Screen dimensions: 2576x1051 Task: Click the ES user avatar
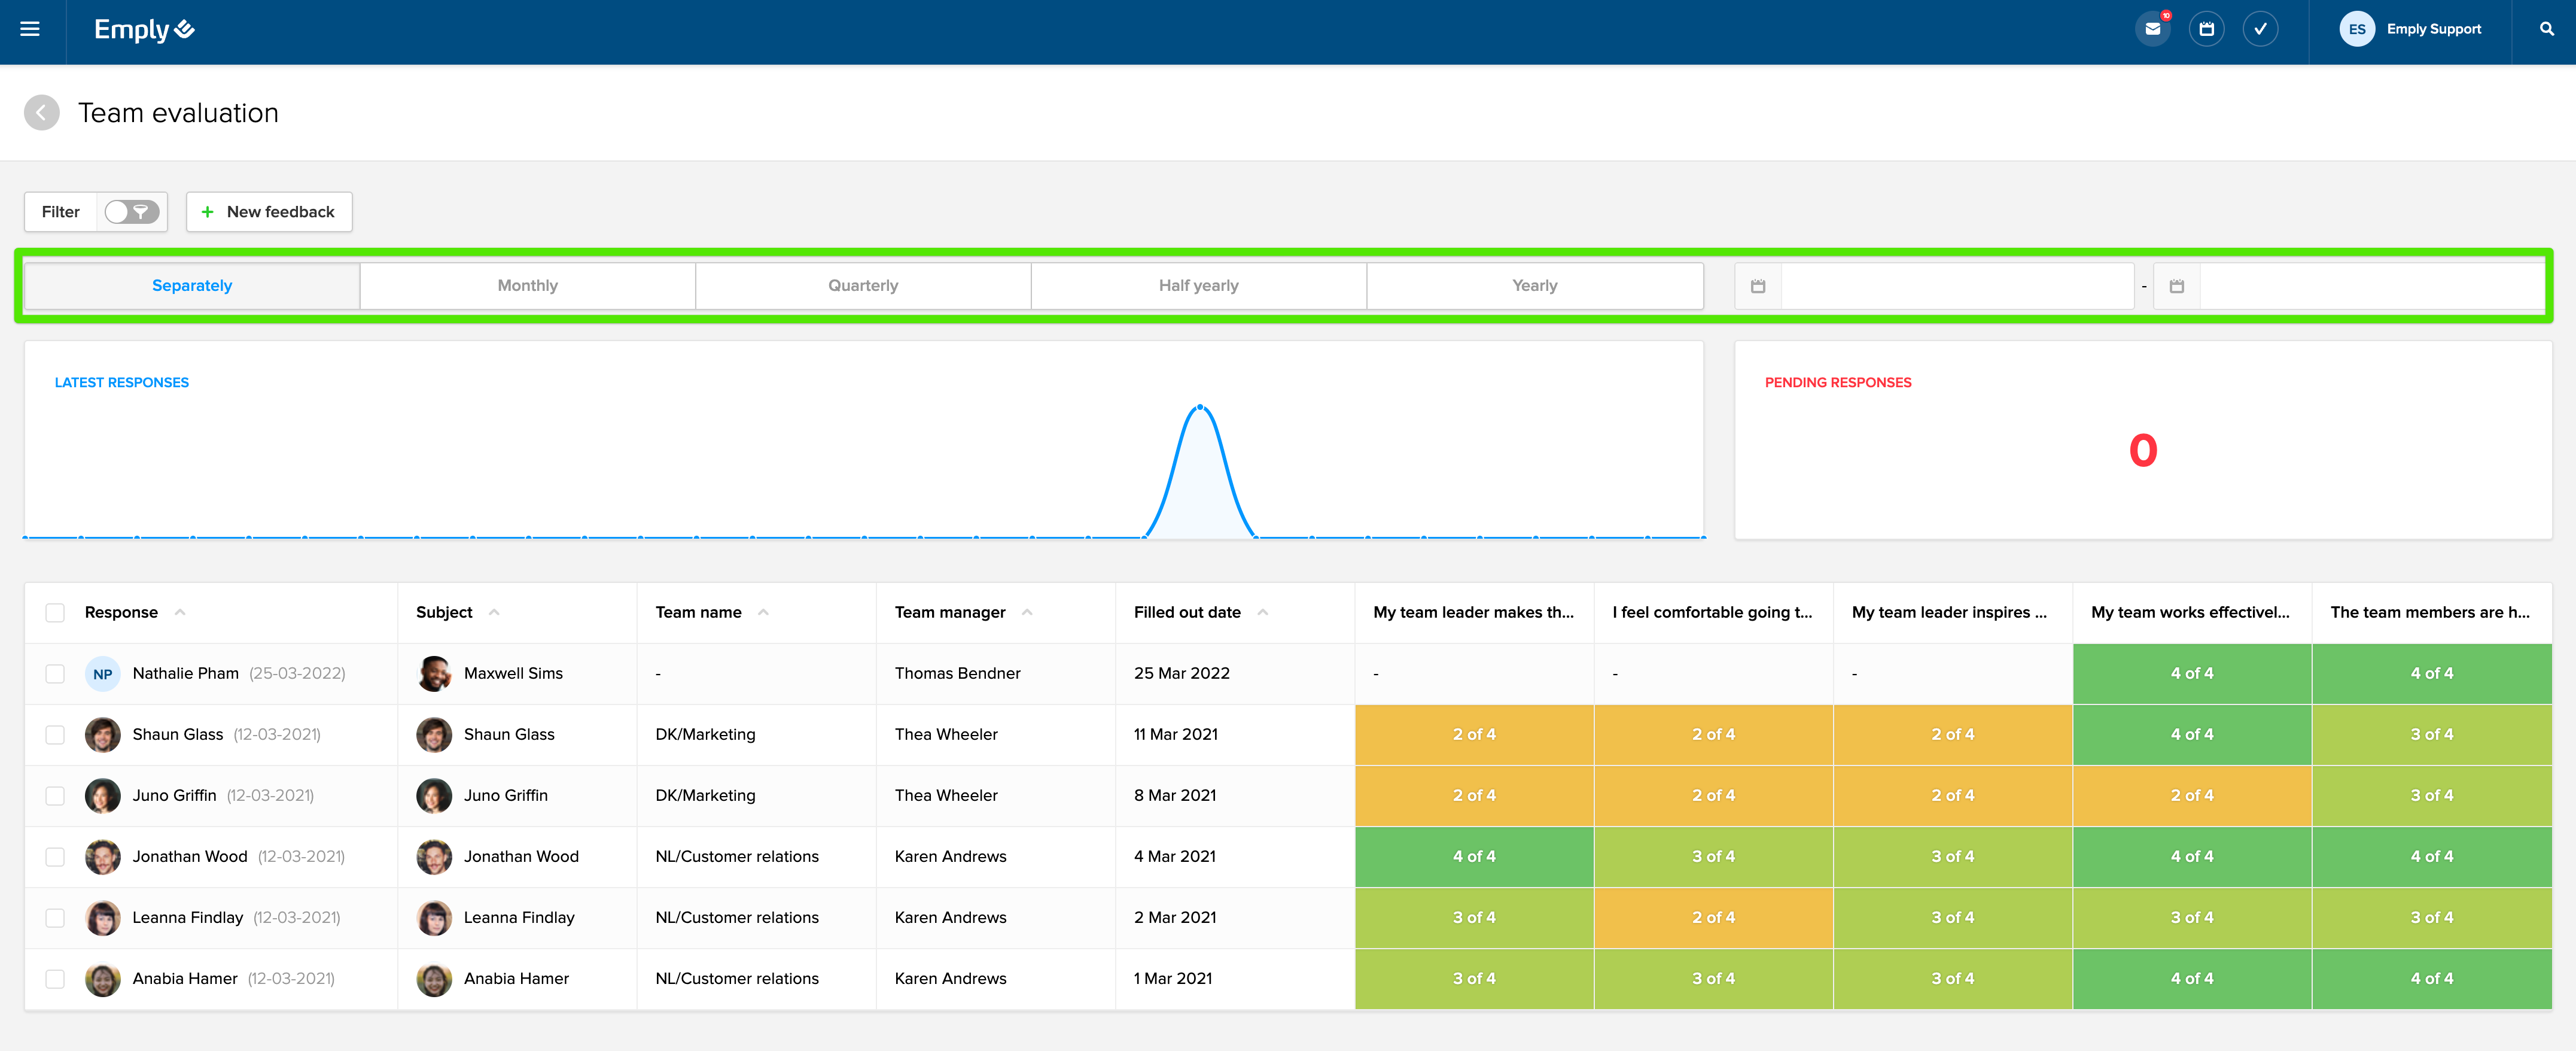[2356, 29]
